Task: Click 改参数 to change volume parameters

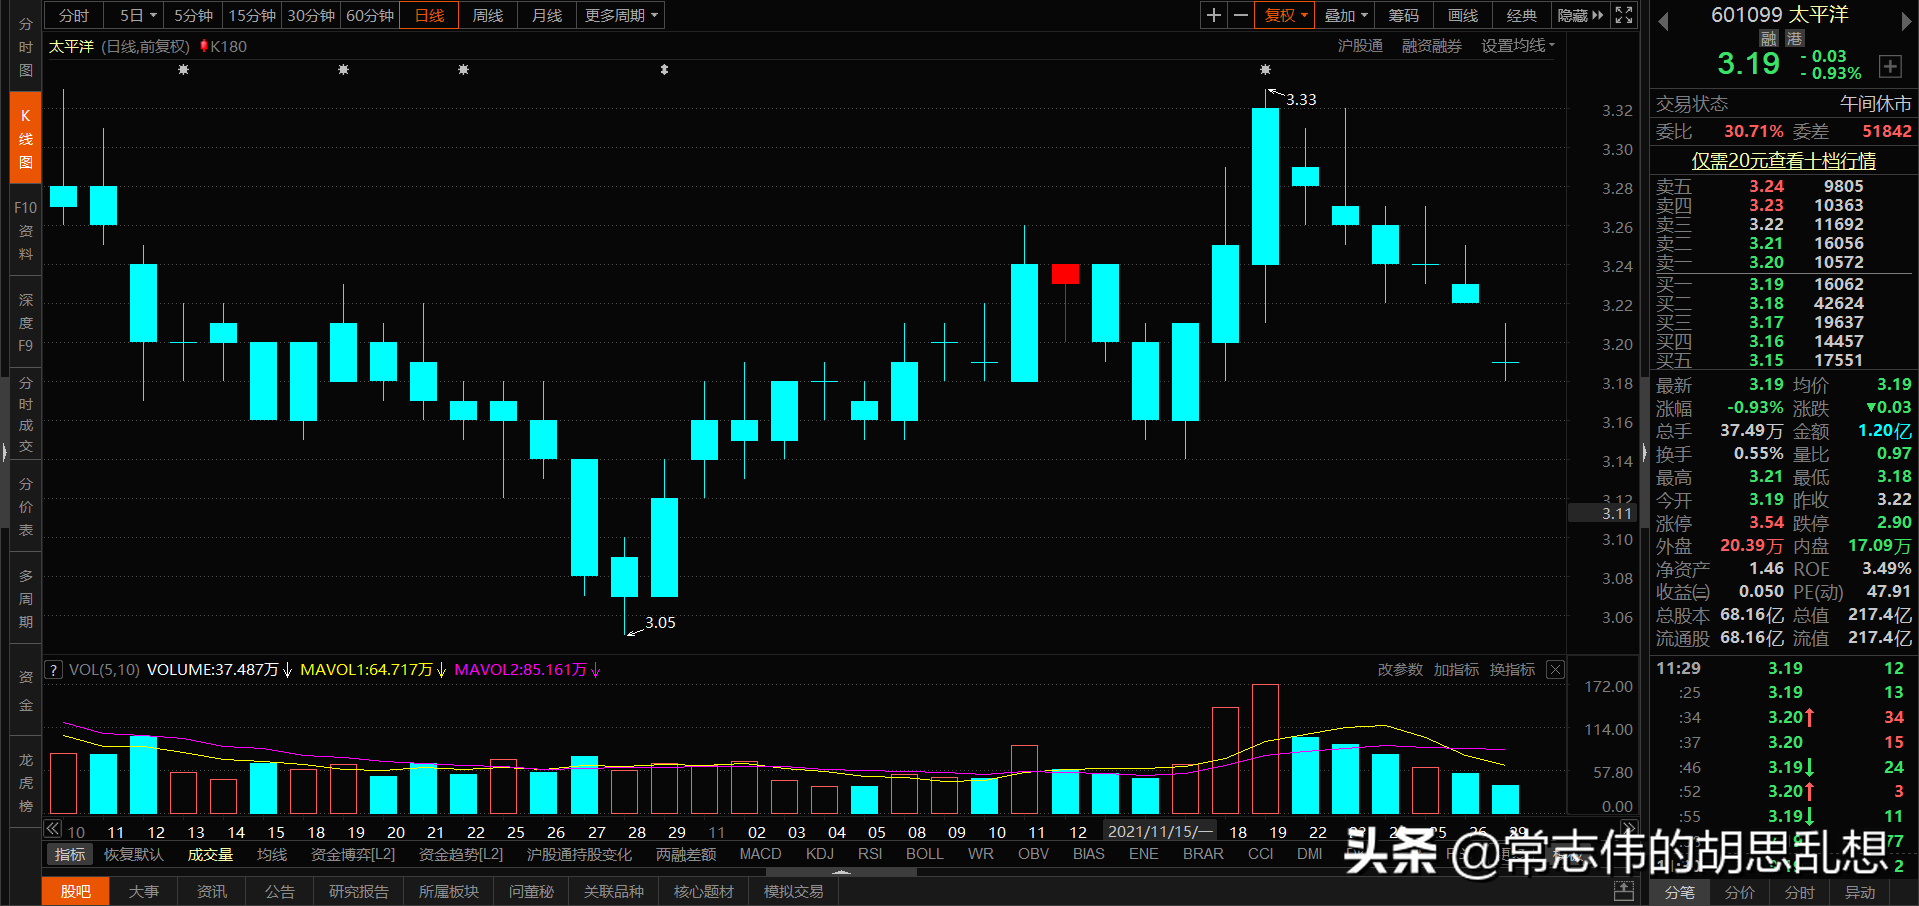Action: coord(1400,670)
